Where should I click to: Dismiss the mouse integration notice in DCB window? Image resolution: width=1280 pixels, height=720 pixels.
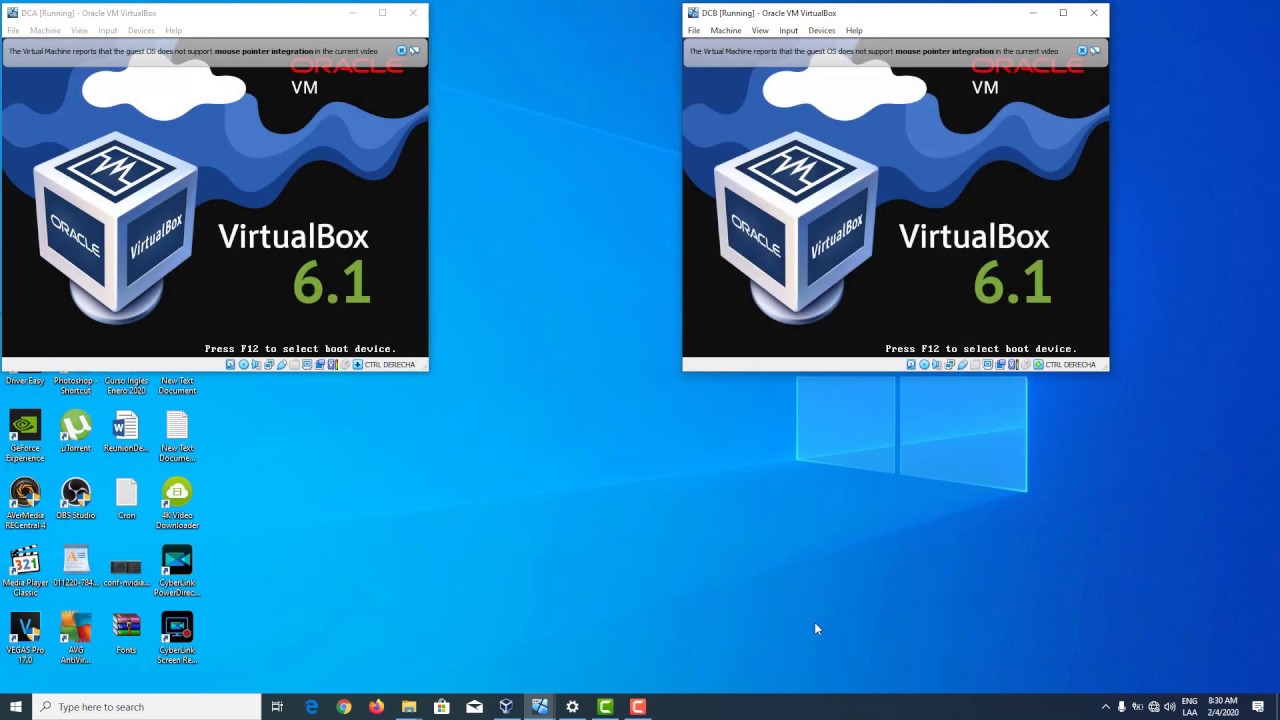point(1082,51)
